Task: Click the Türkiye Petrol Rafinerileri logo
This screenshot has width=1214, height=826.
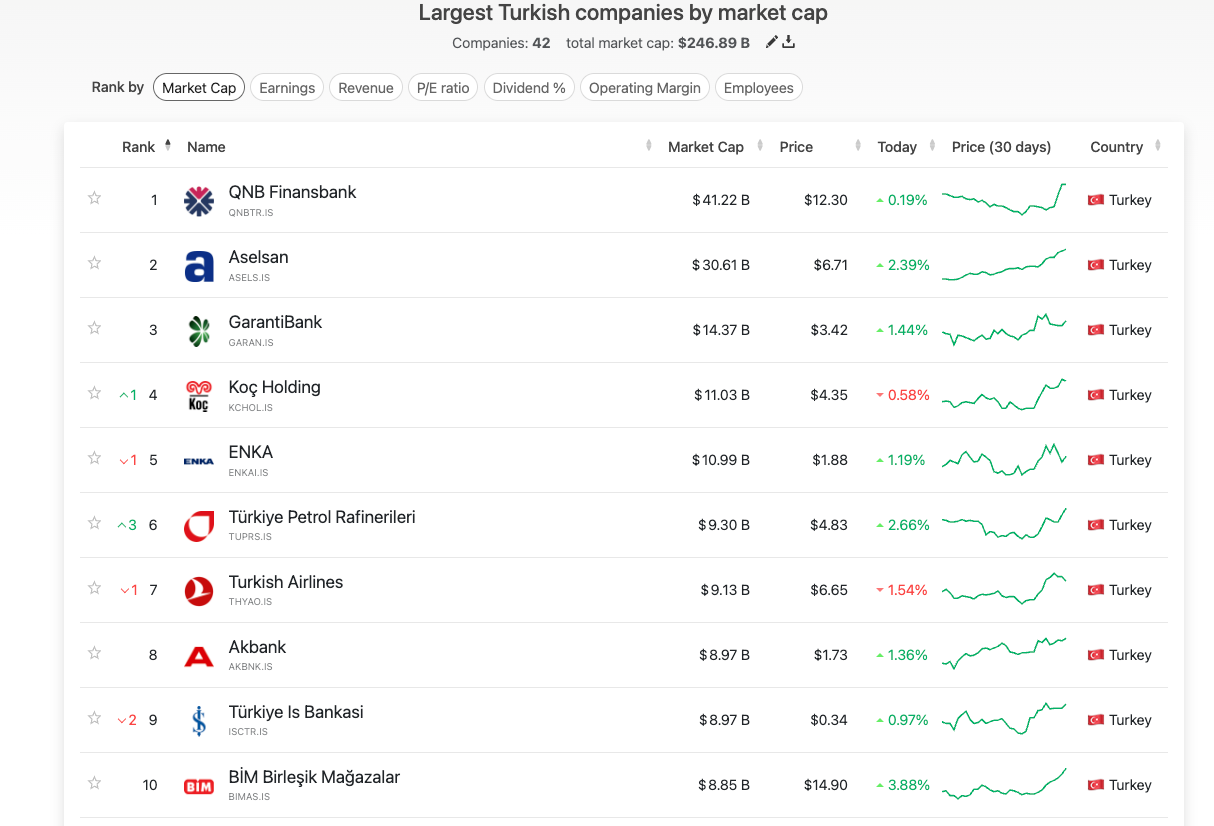Action: tap(199, 526)
